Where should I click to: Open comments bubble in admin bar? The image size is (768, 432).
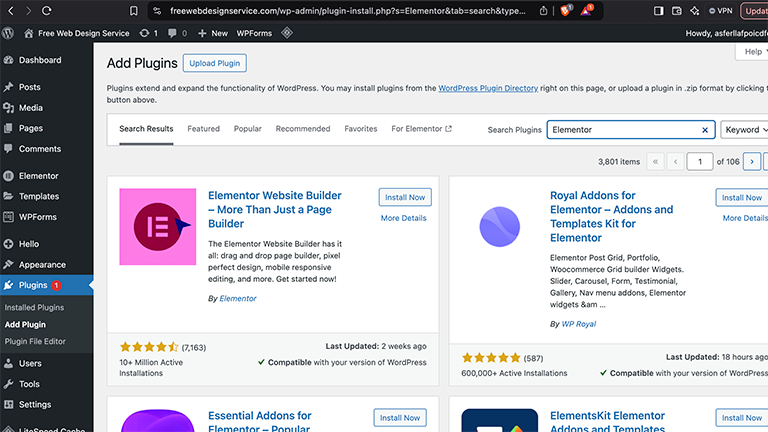coord(177,33)
